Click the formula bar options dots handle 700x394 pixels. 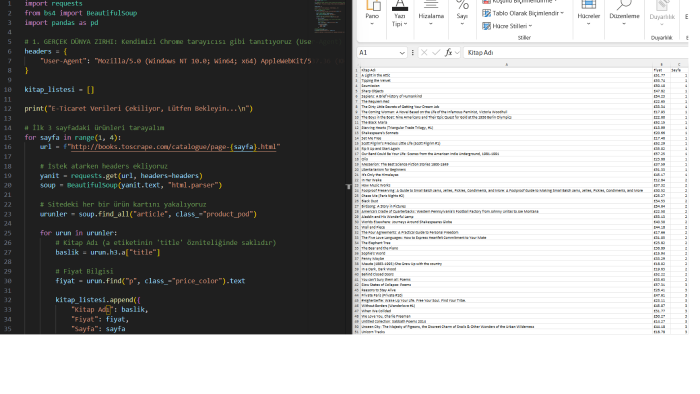click(x=412, y=53)
